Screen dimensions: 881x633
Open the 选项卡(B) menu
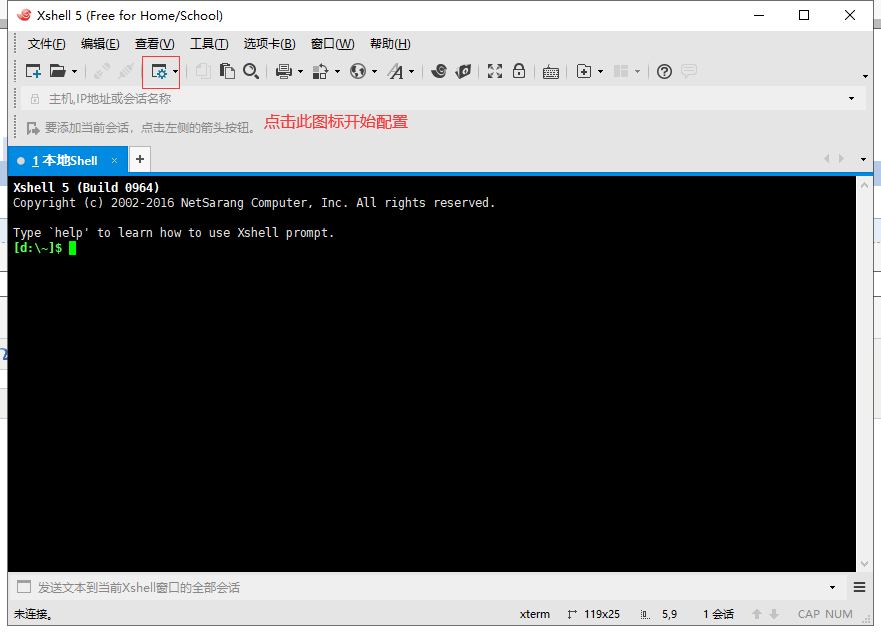tap(269, 44)
